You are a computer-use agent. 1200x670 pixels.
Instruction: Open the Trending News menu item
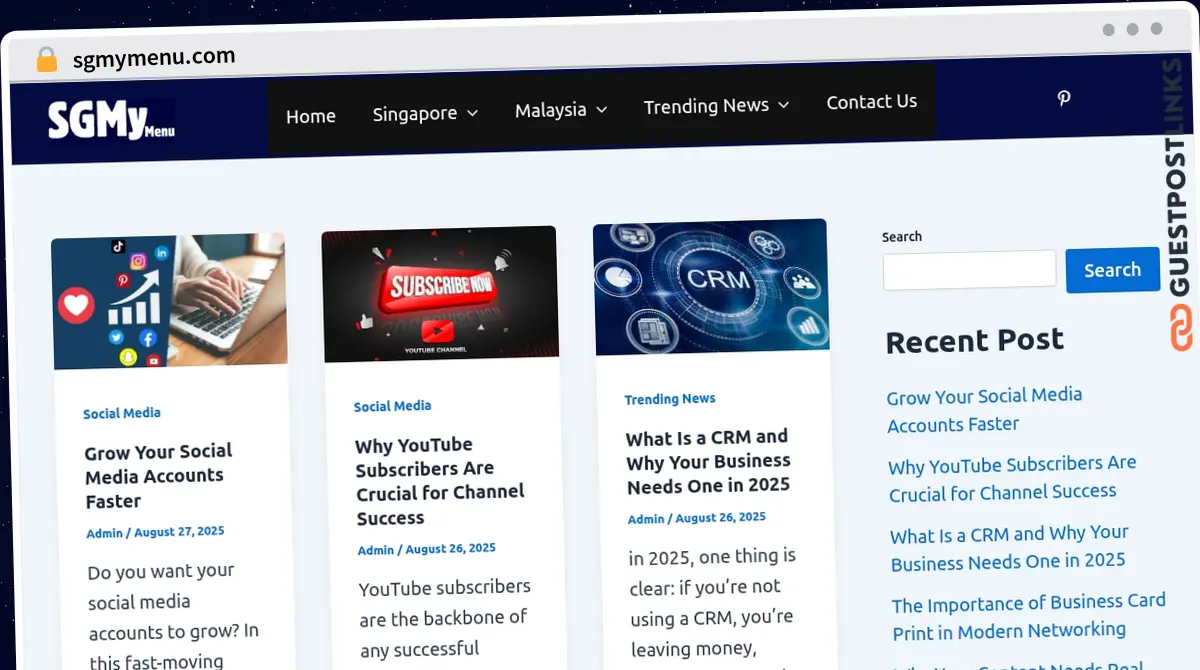pyautogui.click(x=706, y=106)
